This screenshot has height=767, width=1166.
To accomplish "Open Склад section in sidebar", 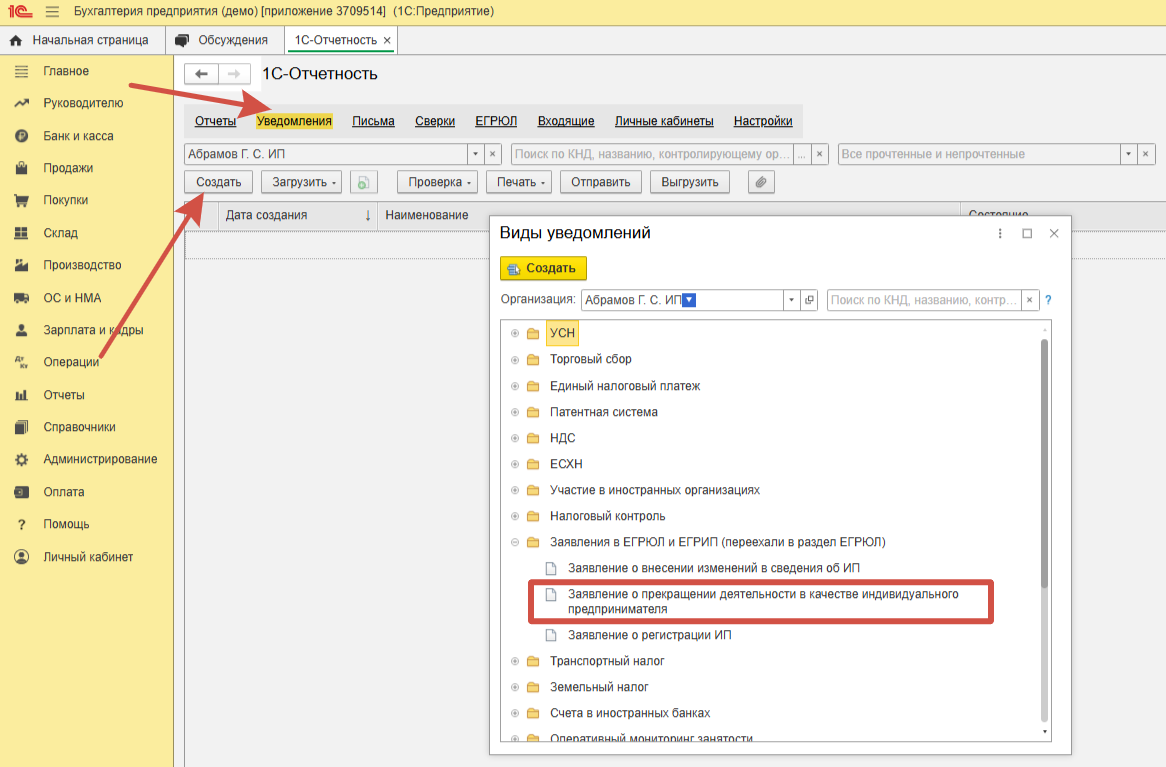I will tap(60, 233).
